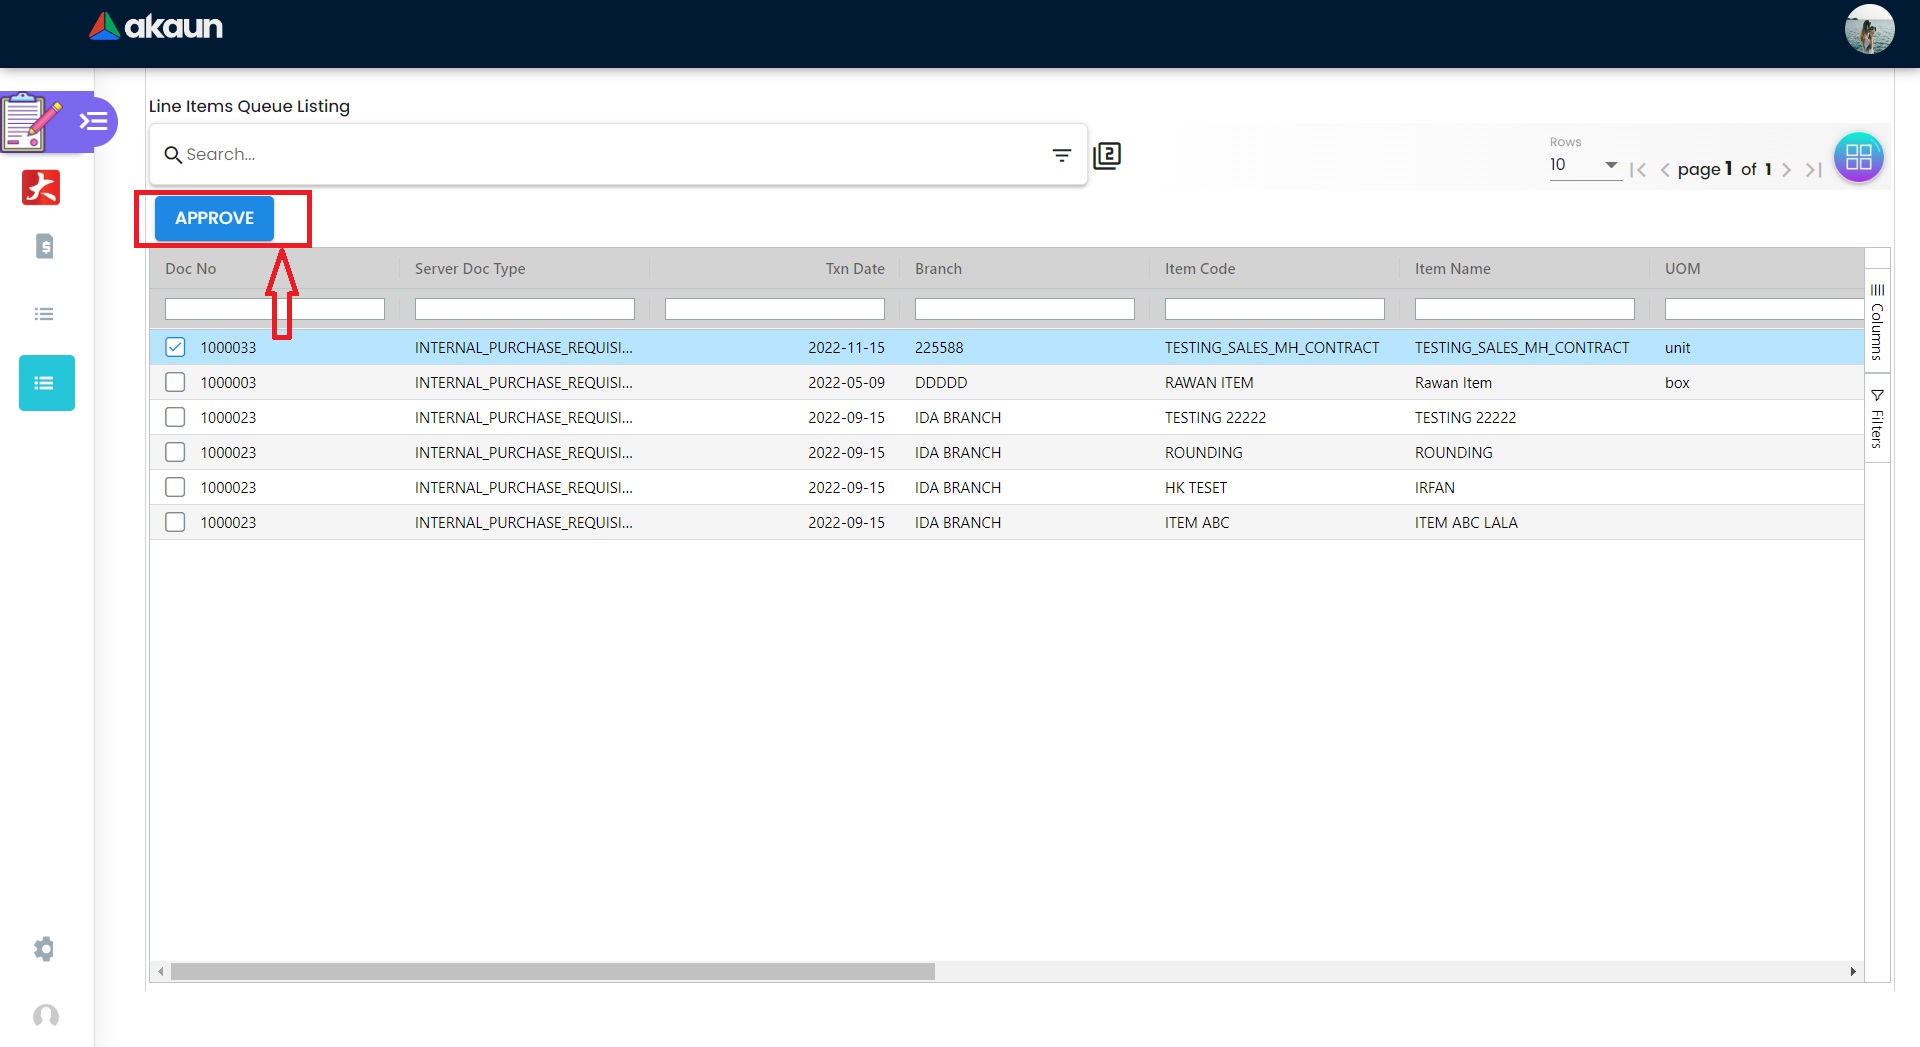Select the highlighted teal list sidebar icon
Image resolution: width=1920 pixels, height=1047 pixels.
click(x=46, y=383)
